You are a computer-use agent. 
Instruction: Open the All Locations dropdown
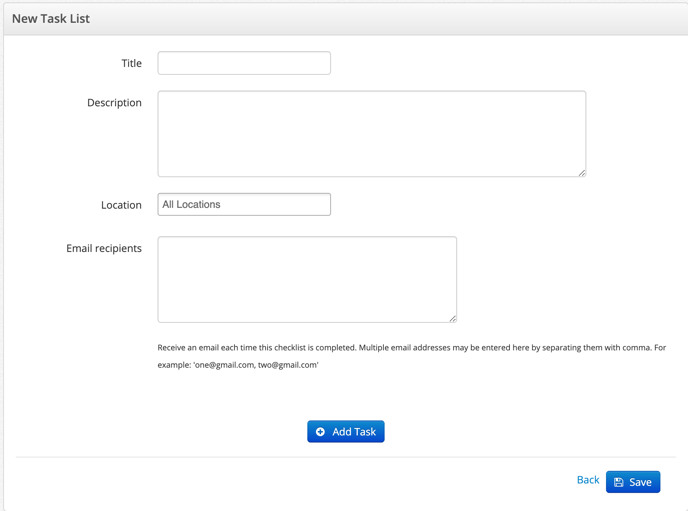pyautogui.click(x=244, y=204)
